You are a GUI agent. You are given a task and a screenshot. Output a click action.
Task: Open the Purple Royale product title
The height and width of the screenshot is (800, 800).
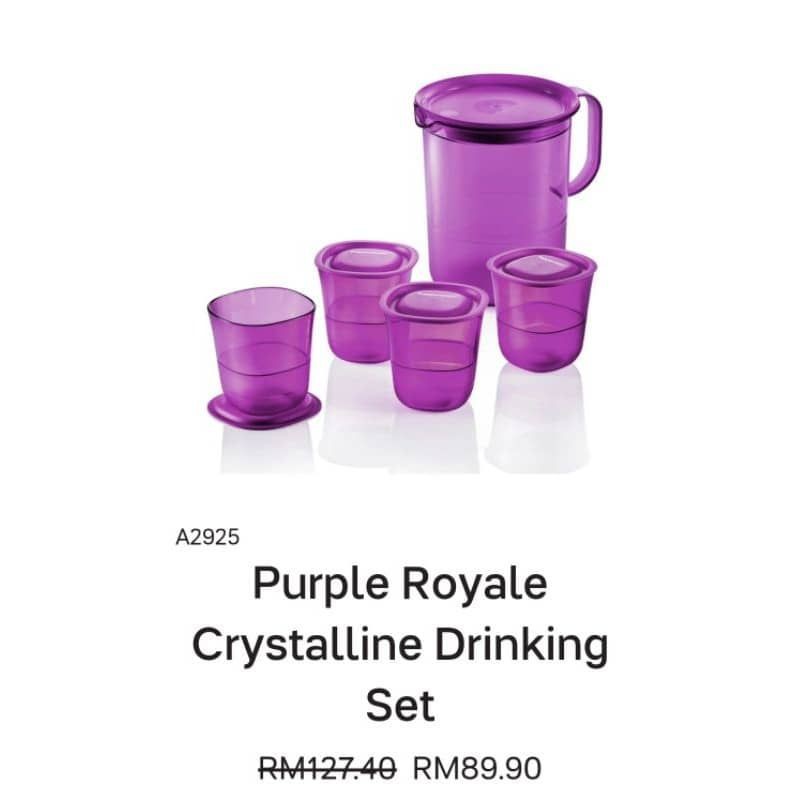(x=400, y=644)
